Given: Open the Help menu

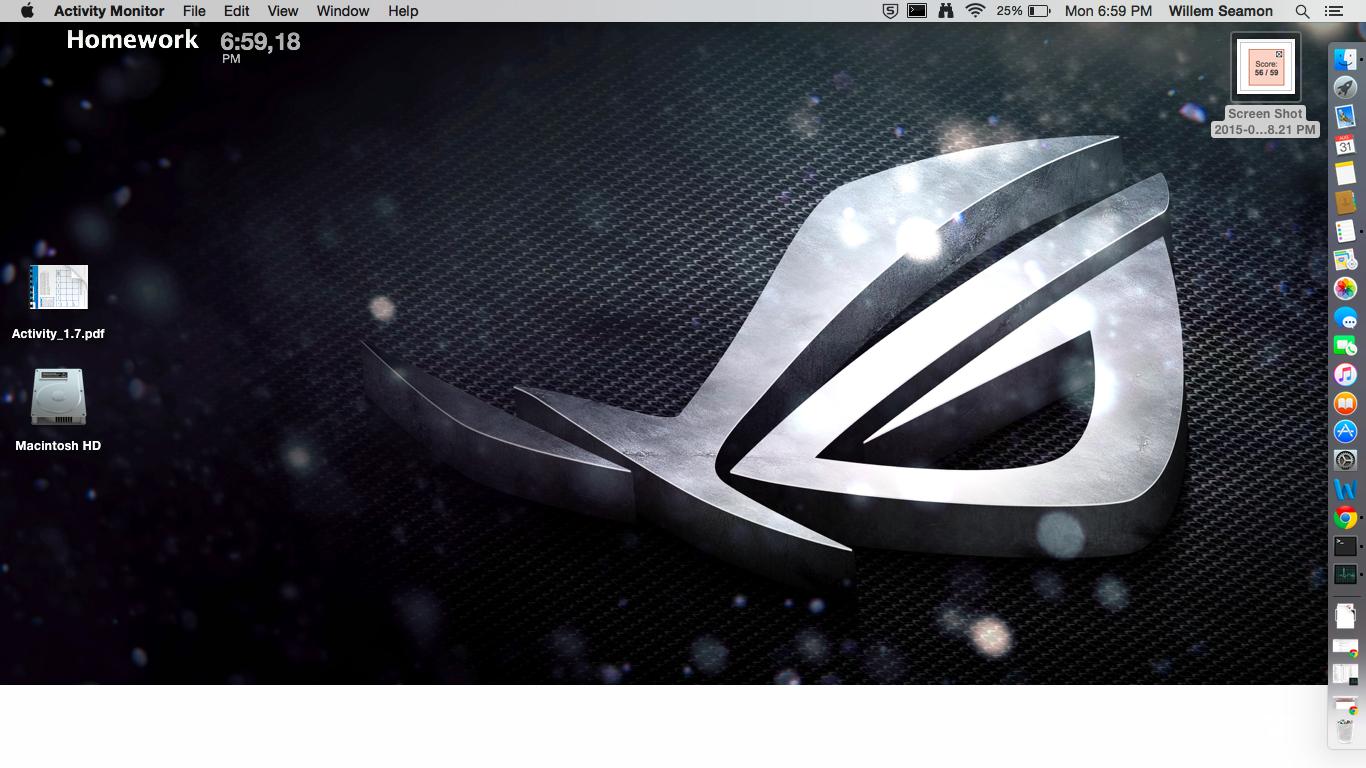Looking at the screenshot, I should click(x=403, y=11).
